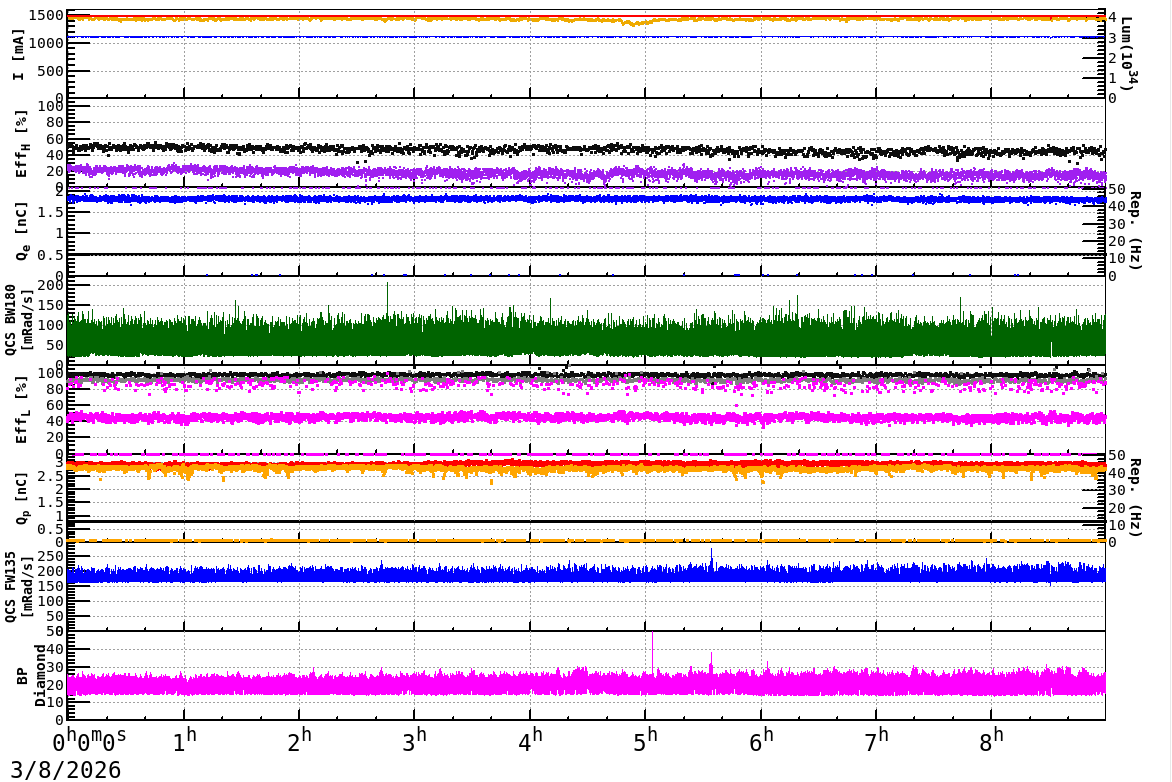Image resolution: width=1172 pixels, height=782 pixels.
Task: Click the '2h' time axis label
Action: pyautogui.click(x=299, y=741)
